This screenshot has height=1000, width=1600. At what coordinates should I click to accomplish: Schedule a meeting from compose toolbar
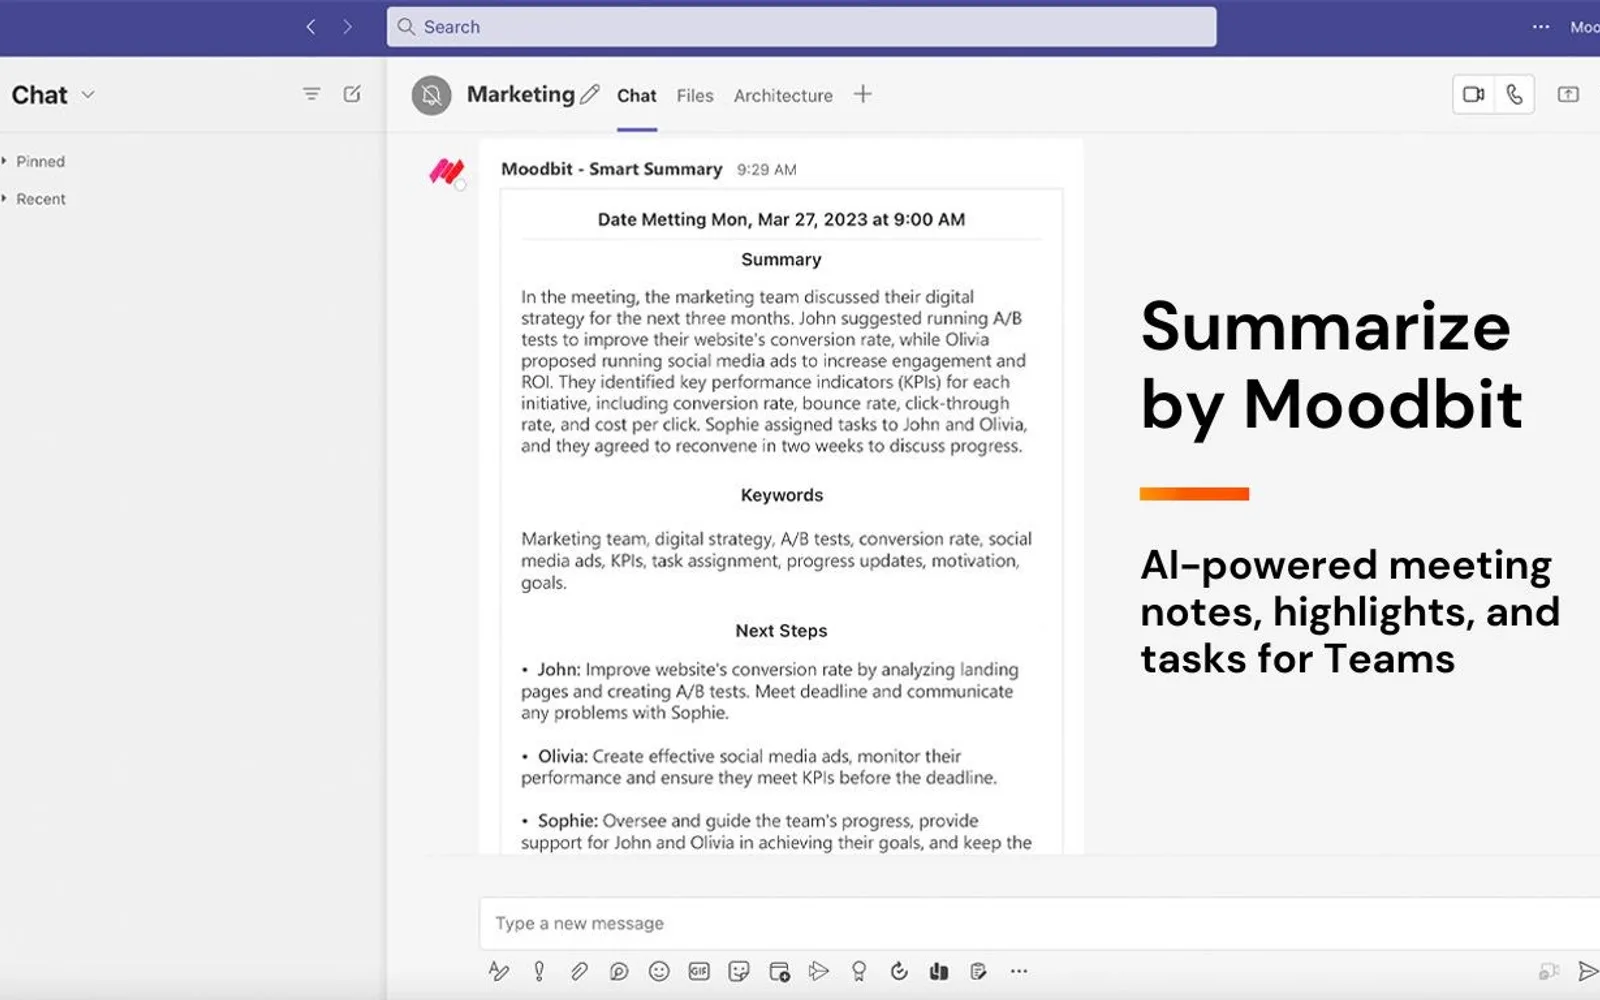point(779,971)
